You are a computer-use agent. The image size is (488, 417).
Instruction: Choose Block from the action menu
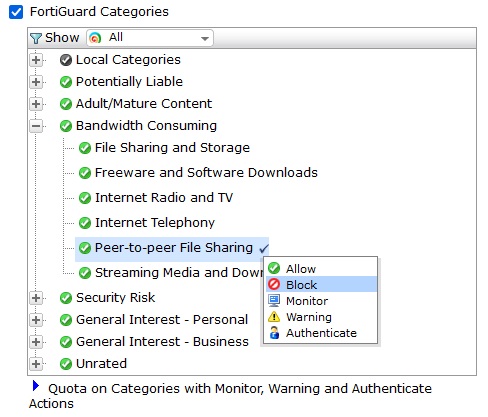click(322, 284)
